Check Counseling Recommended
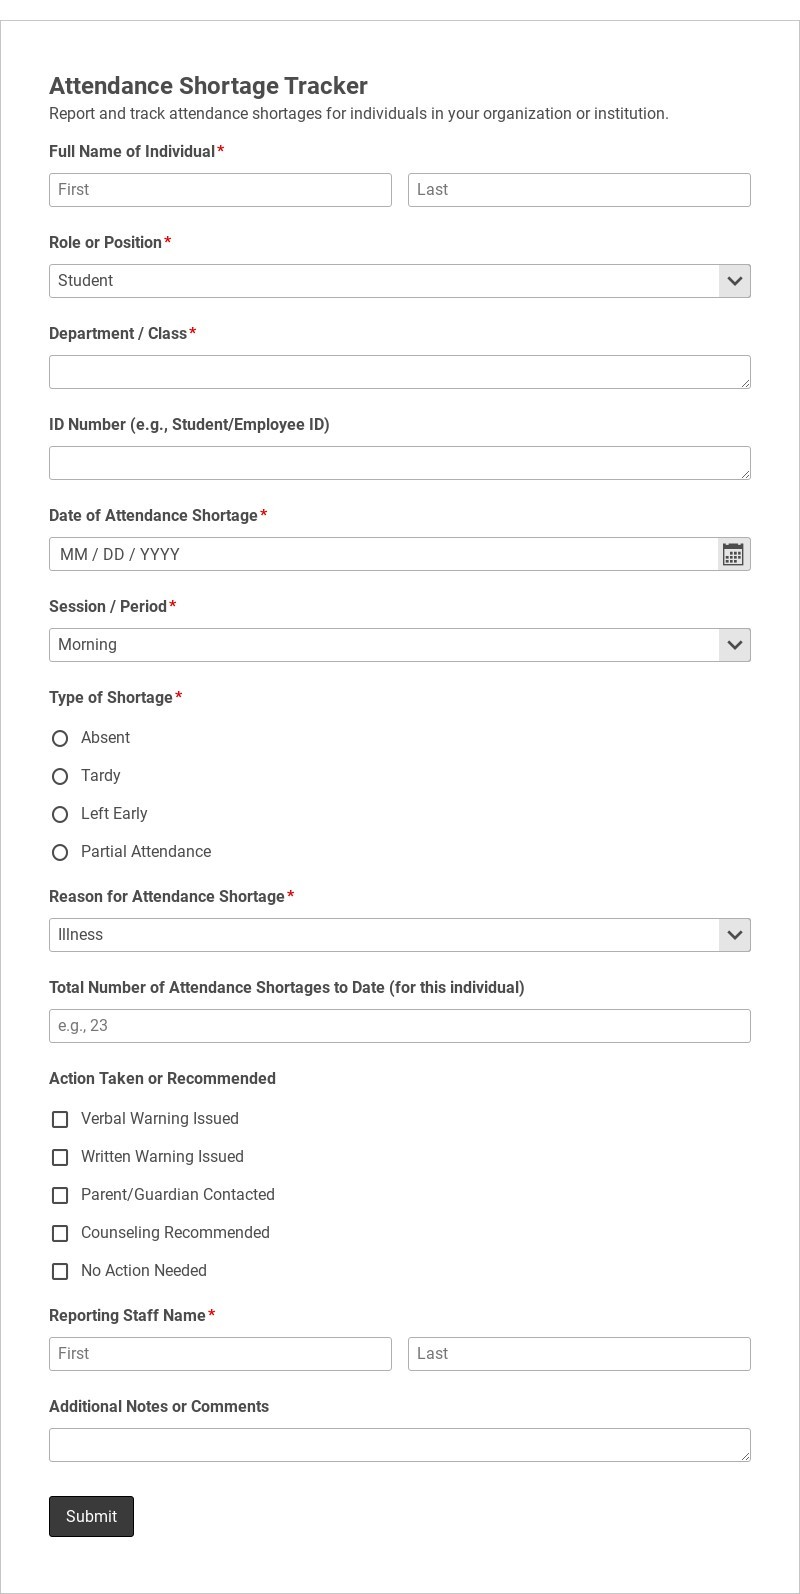Screen dimensions: 800x1594 60,1233
